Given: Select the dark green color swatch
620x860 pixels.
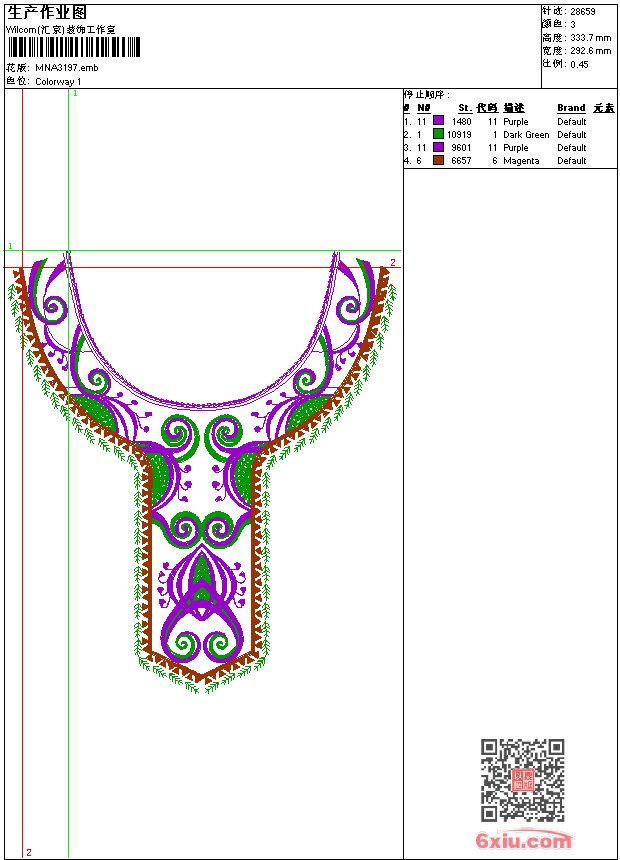Looking at the screenshot, I should 438,134.
